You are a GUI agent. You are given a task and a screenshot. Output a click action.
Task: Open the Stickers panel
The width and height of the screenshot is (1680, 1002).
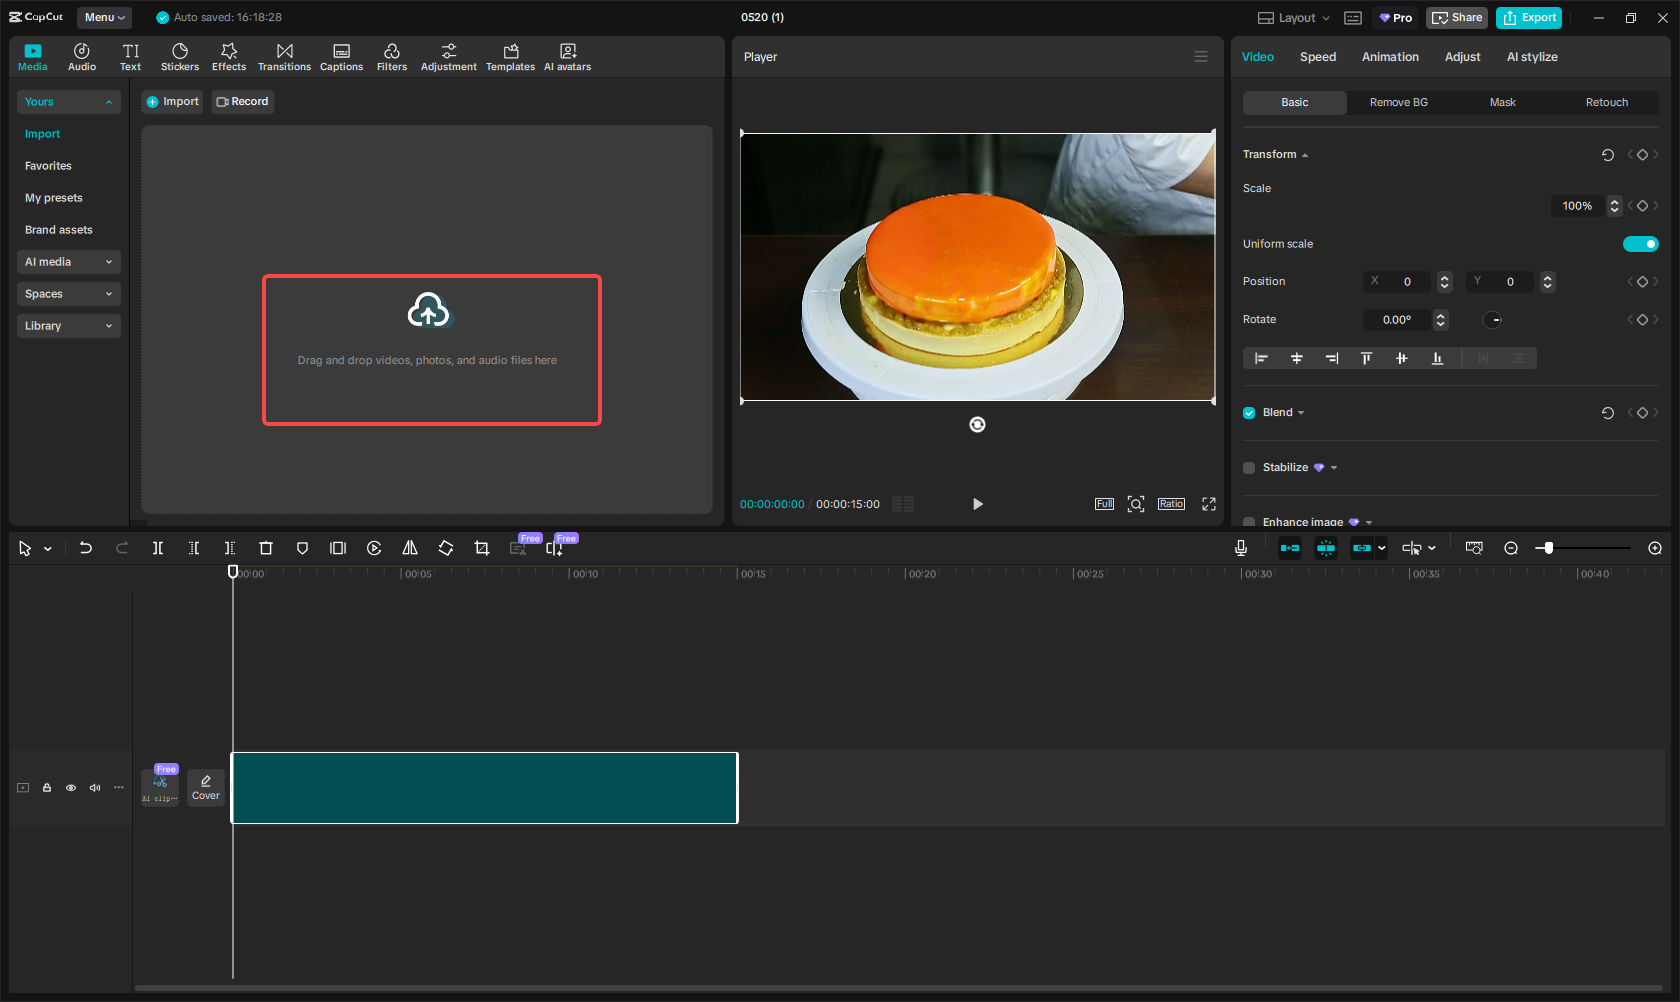point(180,57)
